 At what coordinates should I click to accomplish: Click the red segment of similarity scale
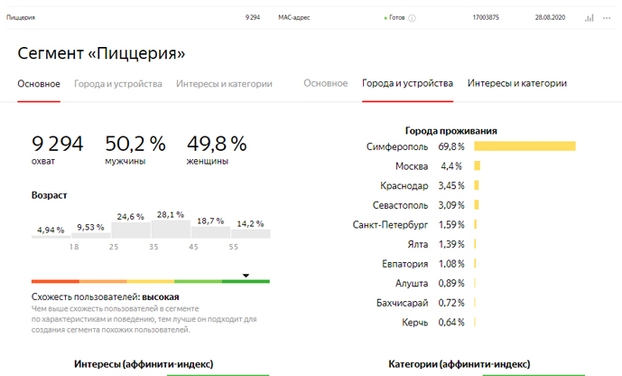56,281
